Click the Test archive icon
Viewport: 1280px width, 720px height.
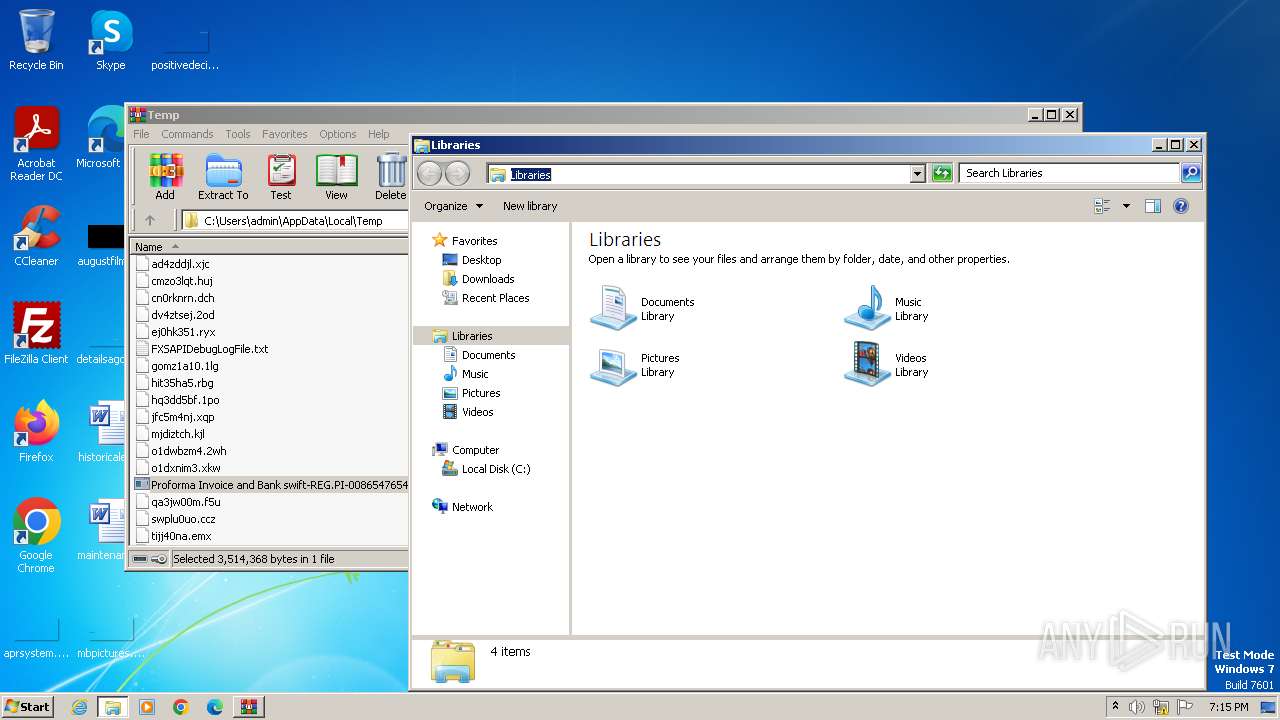click(281, 177)
